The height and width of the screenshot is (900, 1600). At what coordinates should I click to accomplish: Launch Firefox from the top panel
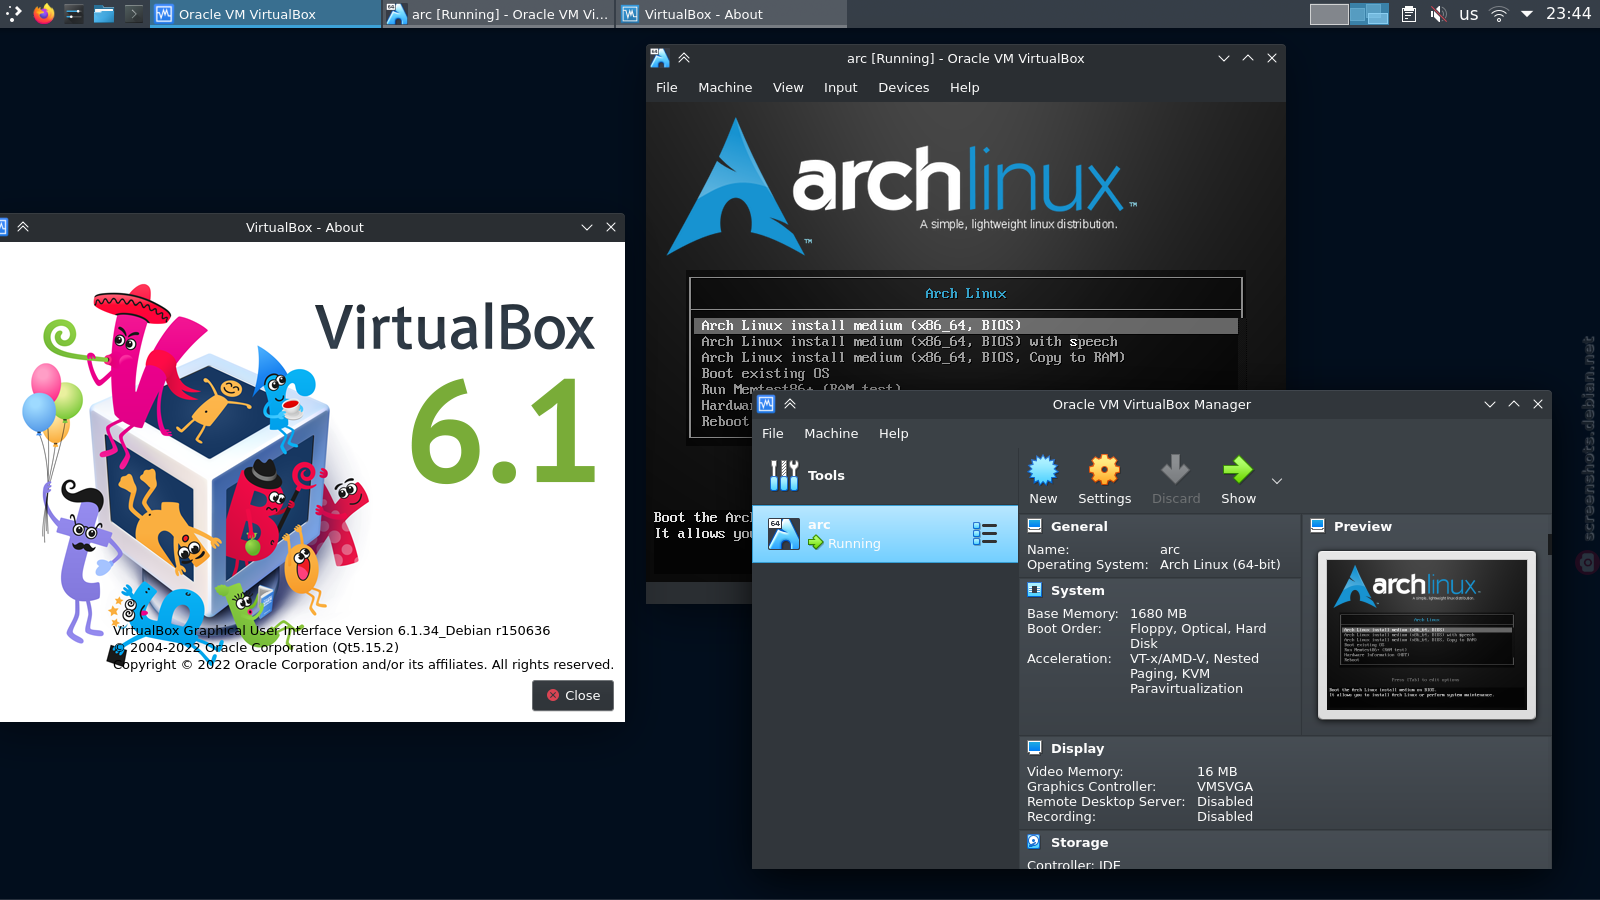click(x=43, y=14)
